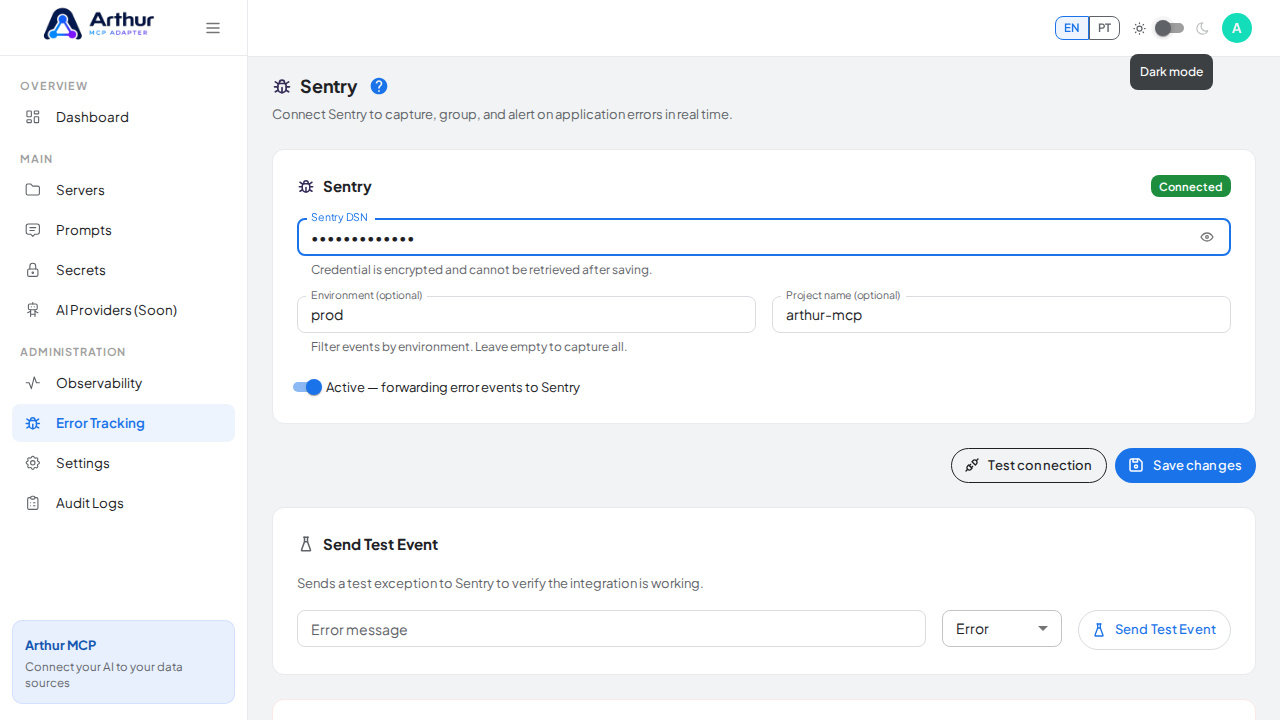The width and height of the screenshot is (1280, 720).
Task: Click the Audit Logs clipboard icon
Action: click(x=33, y=503)
